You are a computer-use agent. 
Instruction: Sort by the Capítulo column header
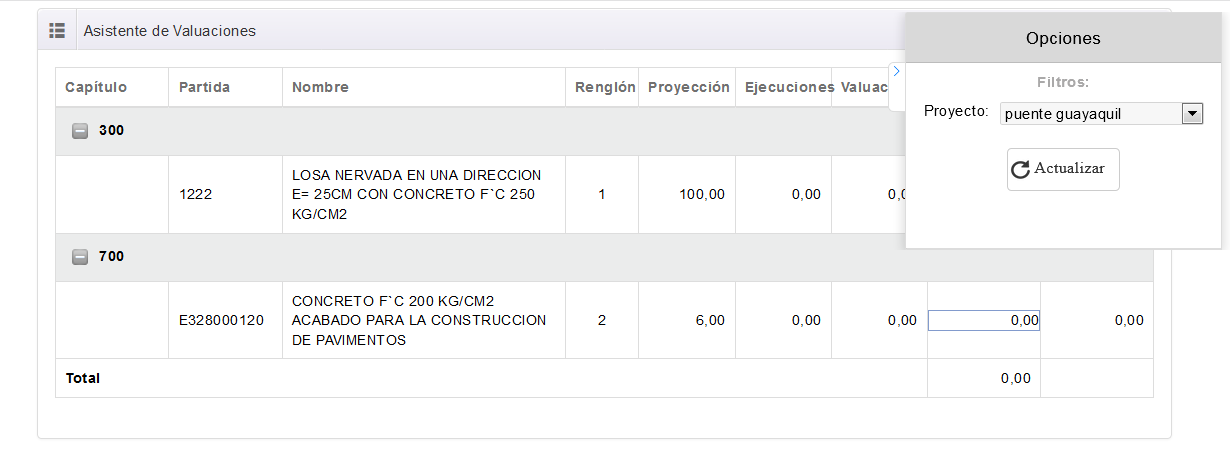click(x=96, y=87)
